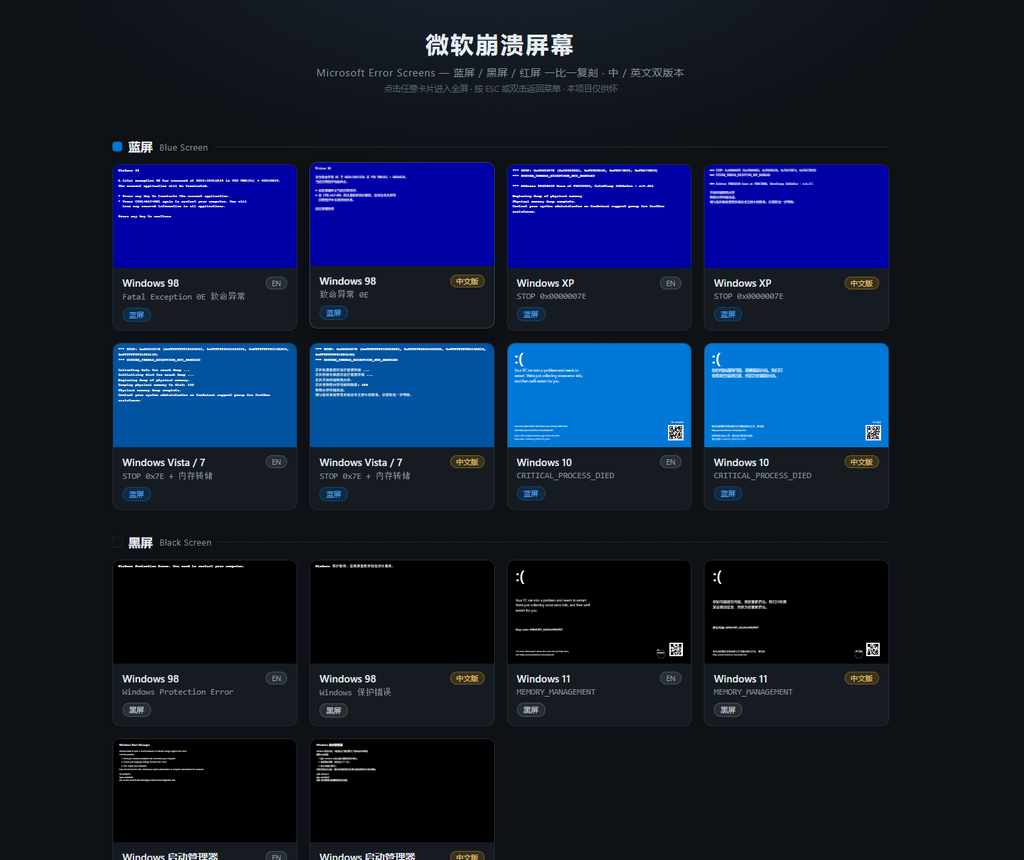The width and height of the screenshot is (1024, 860).
Task: Open the Windows Protection Error black screen preview
Action: tap(204, 612)
